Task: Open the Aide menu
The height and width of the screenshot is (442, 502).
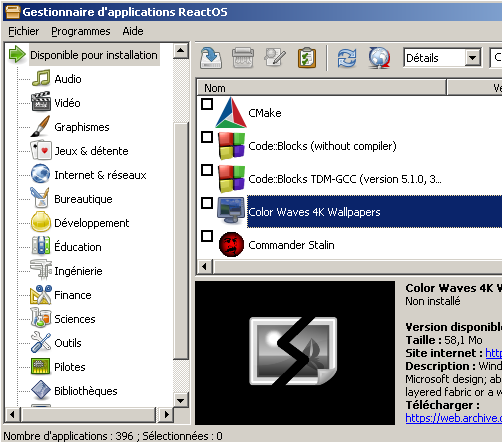Action: click(133, 31)
